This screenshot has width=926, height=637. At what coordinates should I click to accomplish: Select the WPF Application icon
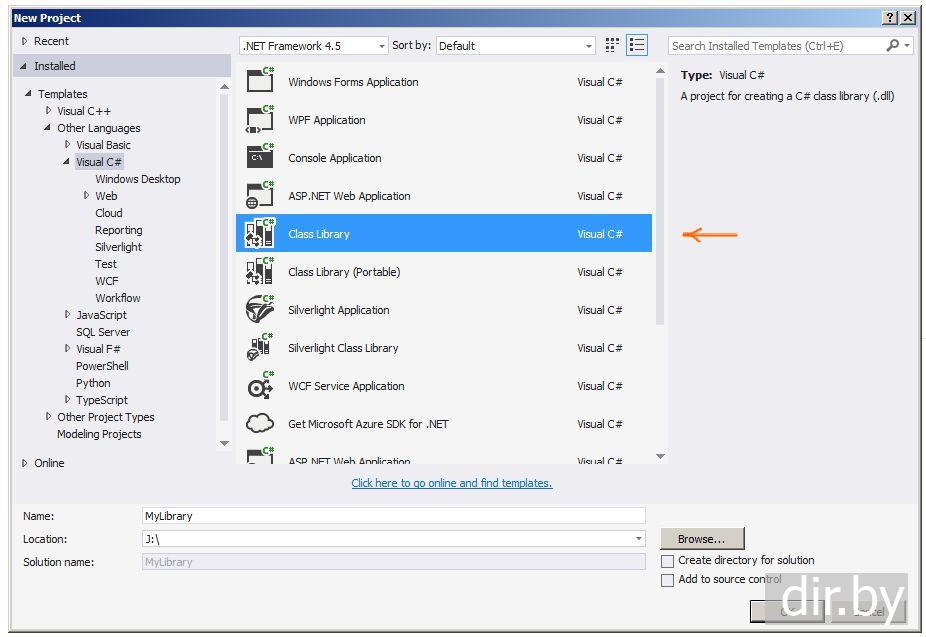coord(260,119)
